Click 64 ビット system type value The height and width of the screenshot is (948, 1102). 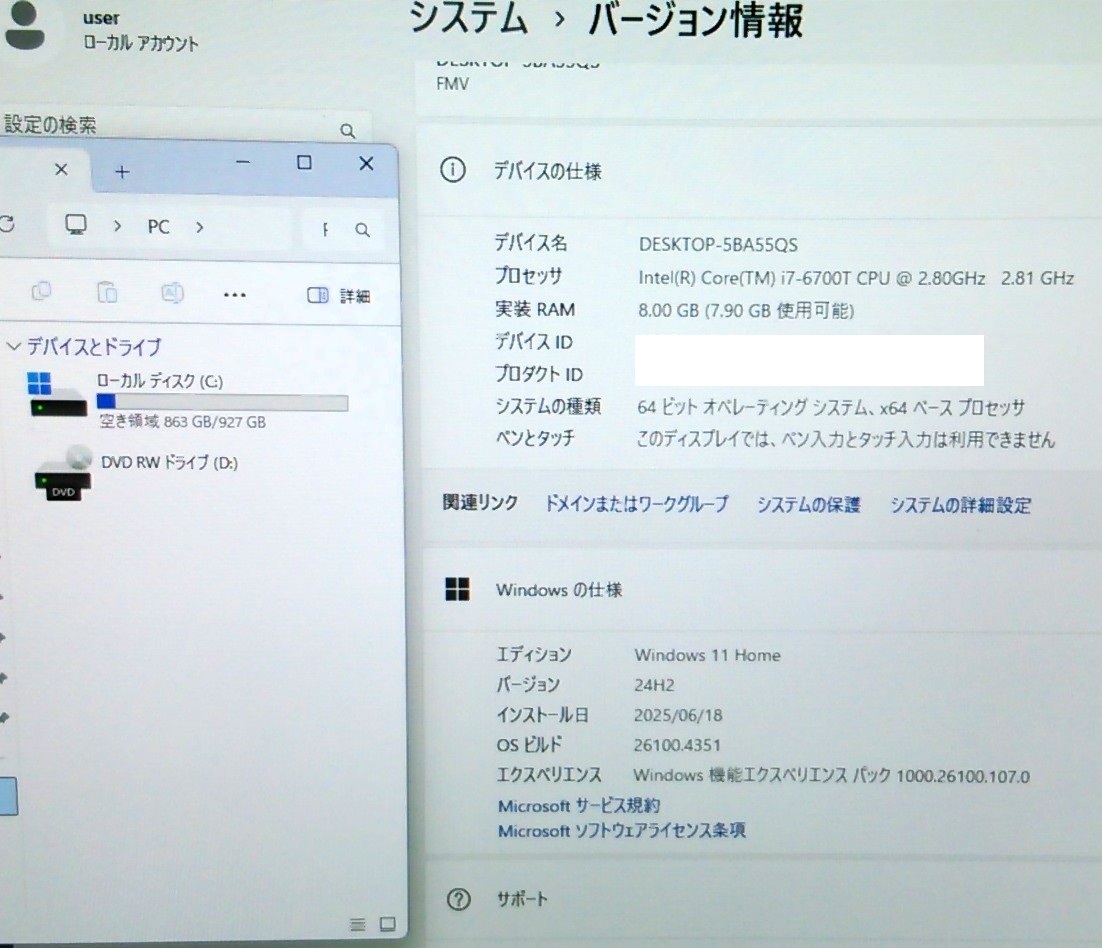831,408
